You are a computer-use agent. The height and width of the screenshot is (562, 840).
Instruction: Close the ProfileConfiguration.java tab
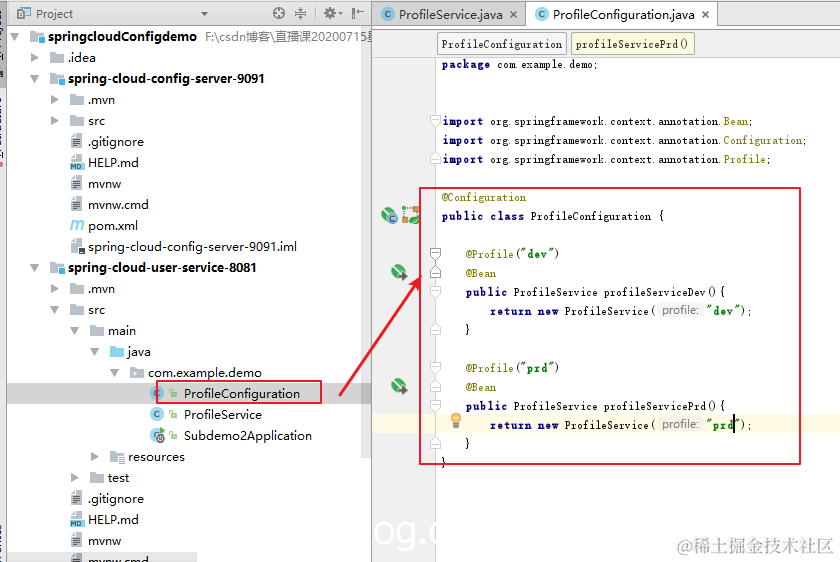[x=706, y=14]
